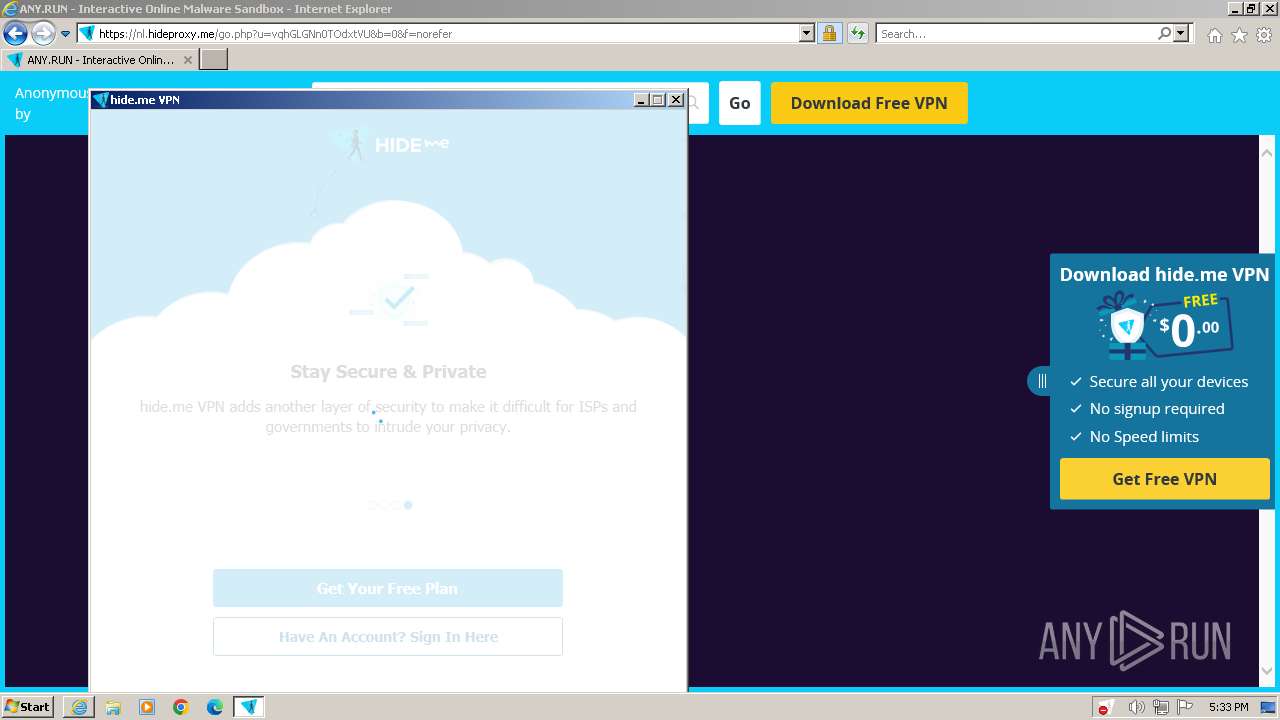Image resolution: width=1280 pixels, height=720 pixels.
Task: Open the search provider dropdown
Action: (1181, 33)
